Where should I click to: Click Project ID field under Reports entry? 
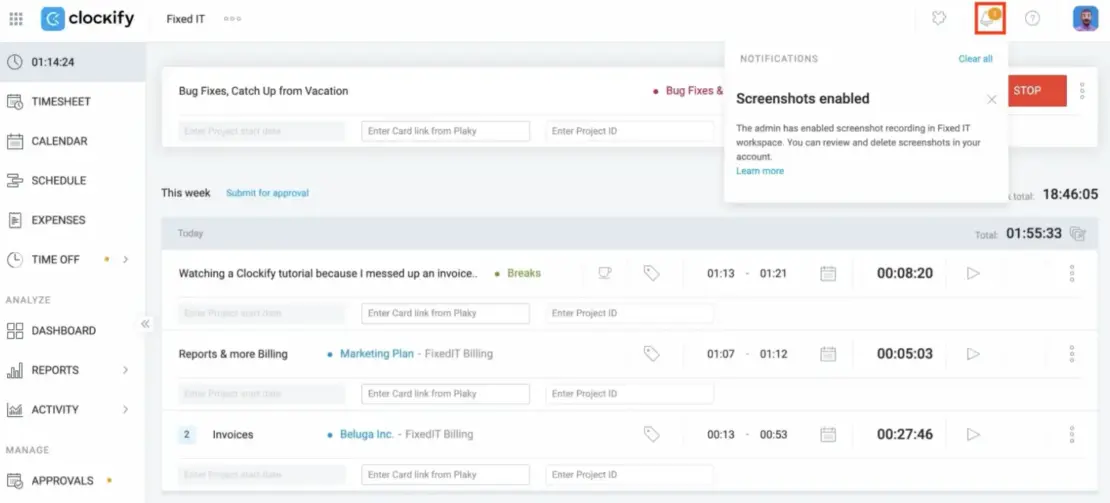click(629, 394)
